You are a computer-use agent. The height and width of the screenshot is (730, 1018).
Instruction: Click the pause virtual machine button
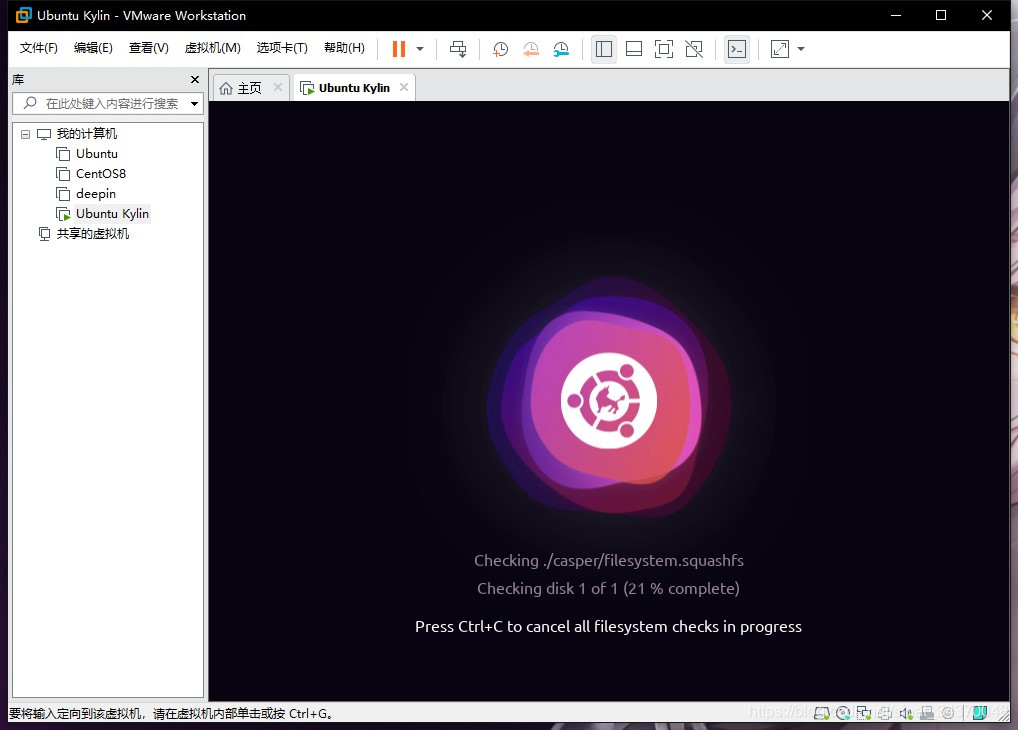tap(399, 49)
